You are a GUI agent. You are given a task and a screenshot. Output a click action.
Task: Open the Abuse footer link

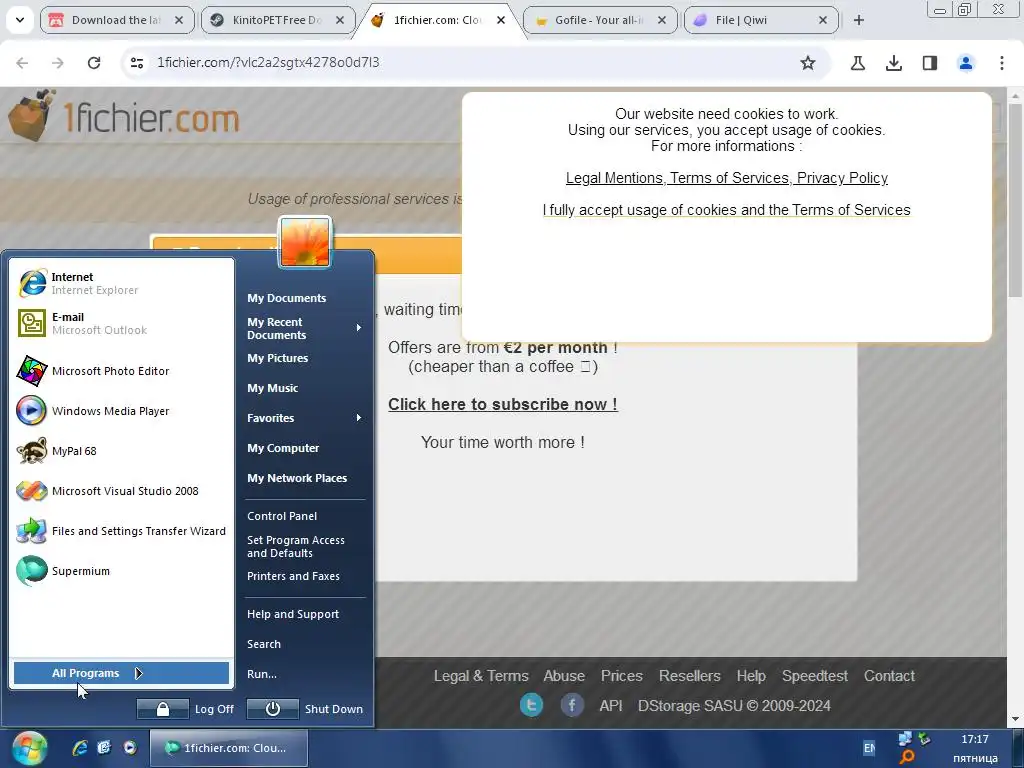(564, 676)
